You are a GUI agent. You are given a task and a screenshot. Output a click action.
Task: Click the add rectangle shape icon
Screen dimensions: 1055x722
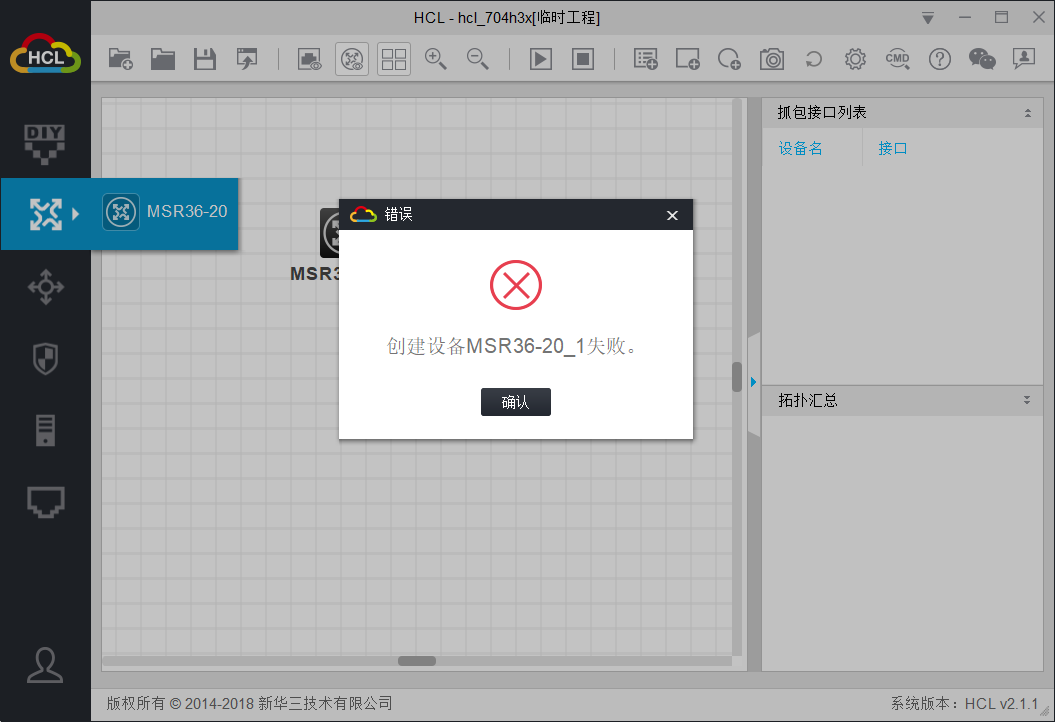(x=688, y=59)
